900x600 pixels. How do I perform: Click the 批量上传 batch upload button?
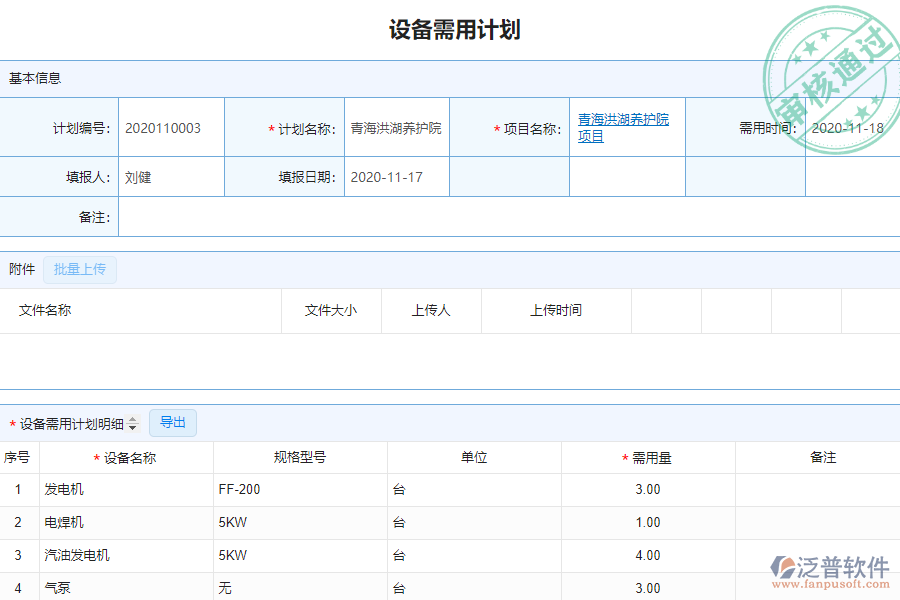click(x=80, y=270)
